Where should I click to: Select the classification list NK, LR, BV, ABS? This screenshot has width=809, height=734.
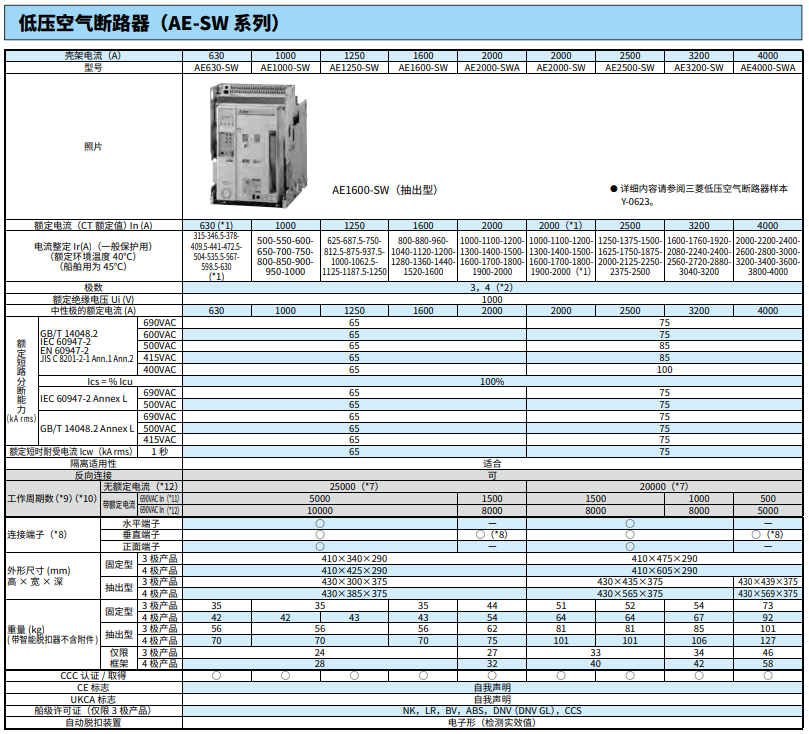point(492,711)
